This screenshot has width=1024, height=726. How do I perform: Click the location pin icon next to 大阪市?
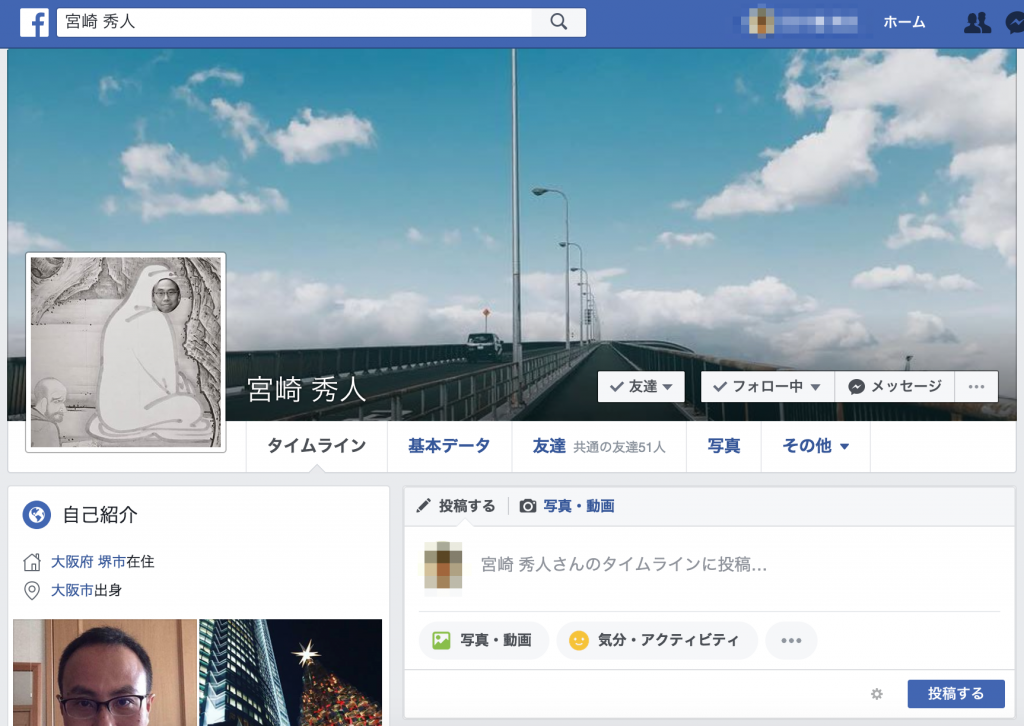coord(31,590)
